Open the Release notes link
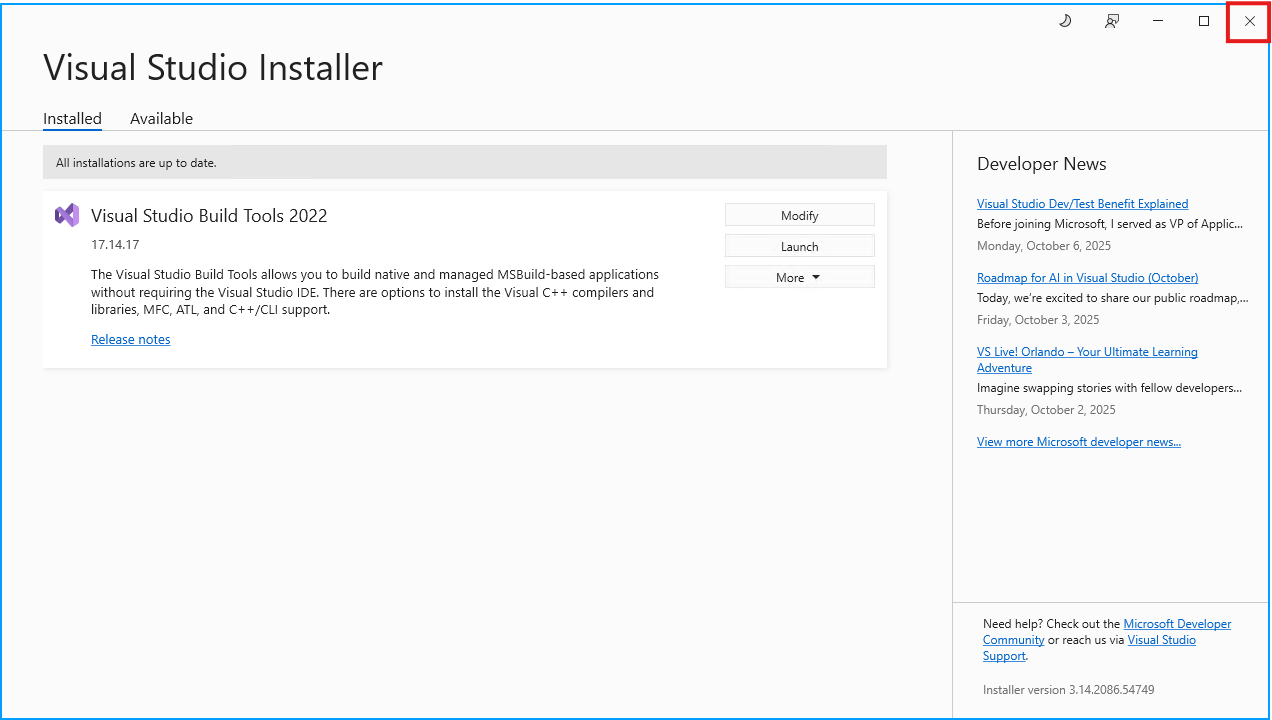This screenshot has width=1272, height=720. coord(130,339)
